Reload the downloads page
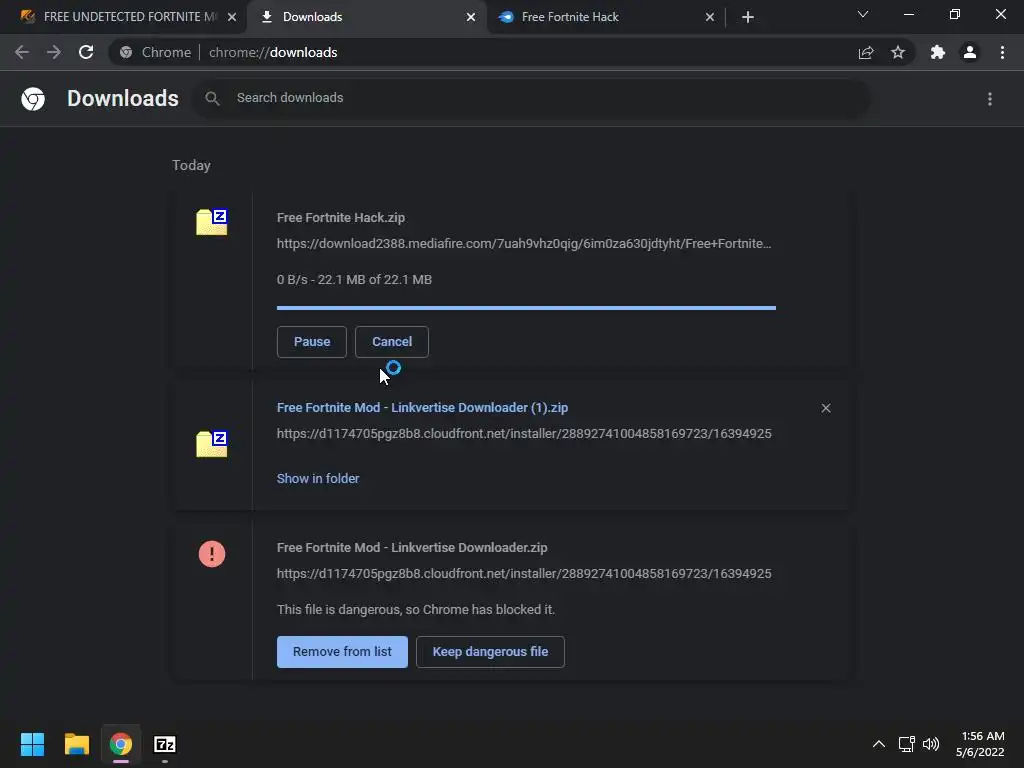Image resolution: width=1024 pixels, height=768 pixels. [86, 52]
